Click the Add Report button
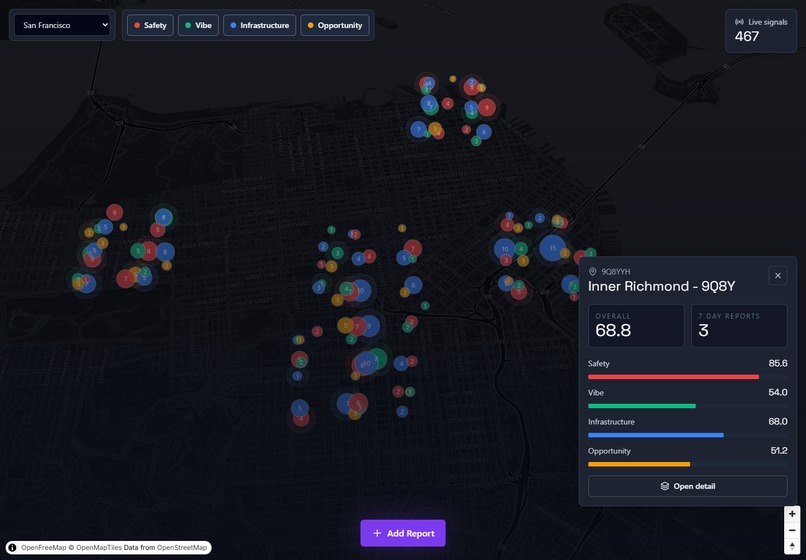Viewport: 806px width, 560px height. [x=403, y=533]
